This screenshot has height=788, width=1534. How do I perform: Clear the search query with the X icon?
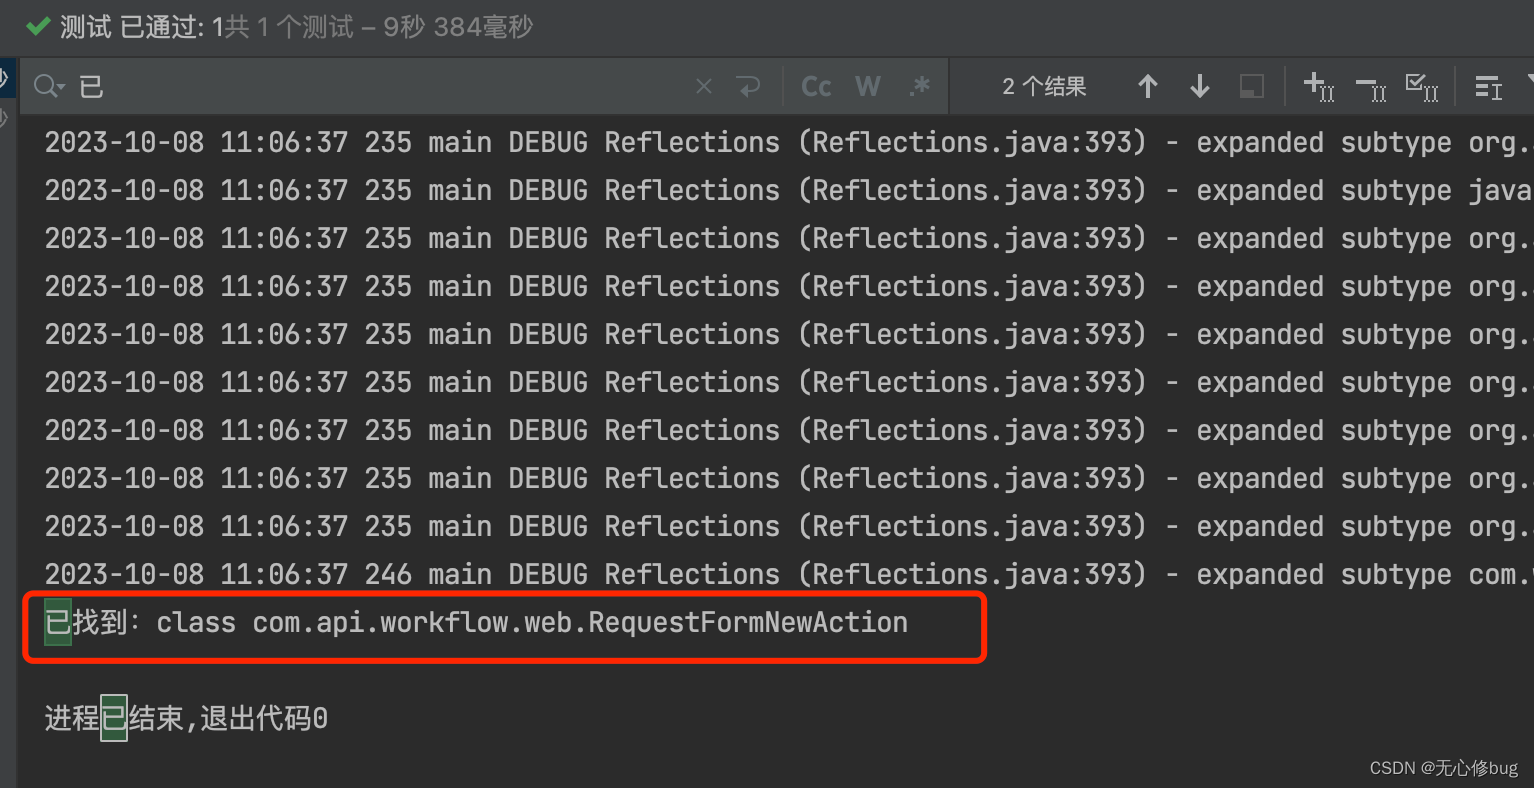tap(703, 86)
